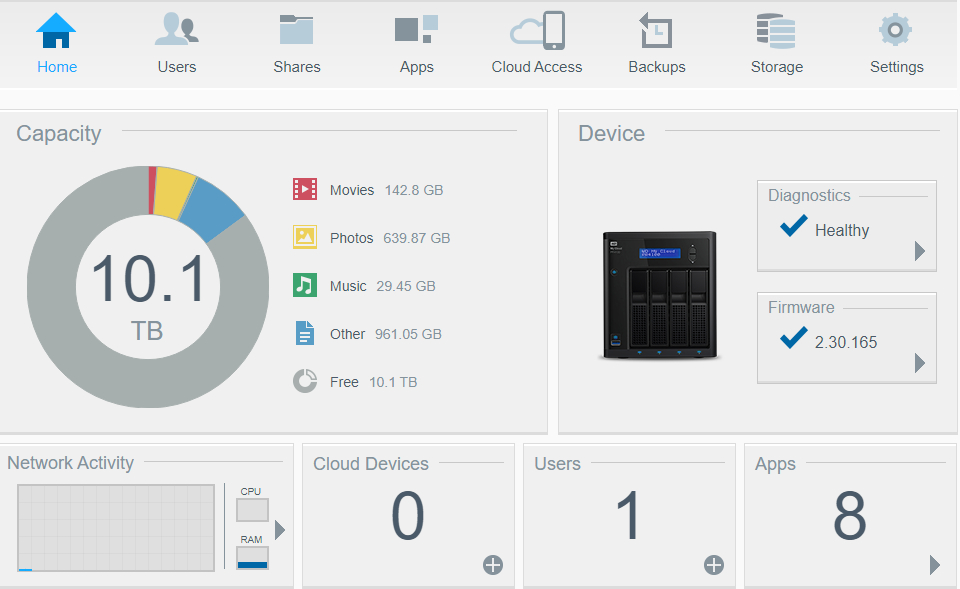Viewport: 960px width, 589px height.
Task: Click the Capacity panel heading
Action: [59, 133]
